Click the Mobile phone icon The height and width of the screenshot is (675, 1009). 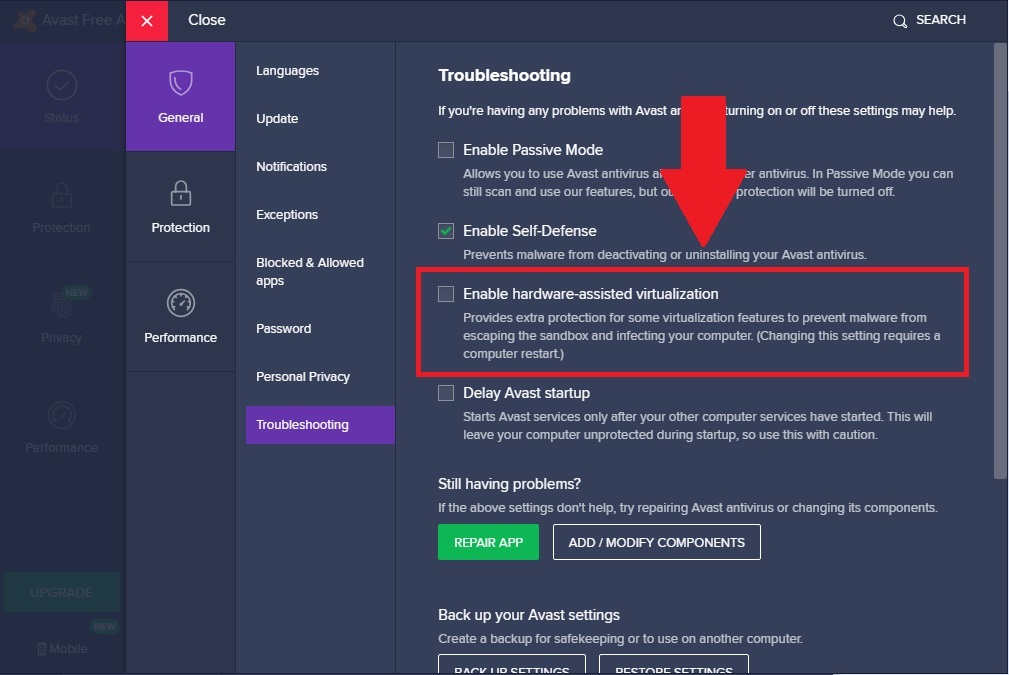(x=42, y=649)
